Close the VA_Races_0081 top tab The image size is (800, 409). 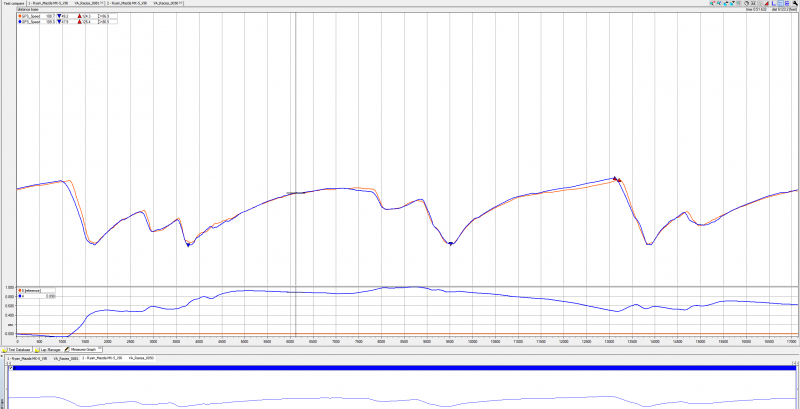point(102,3)
